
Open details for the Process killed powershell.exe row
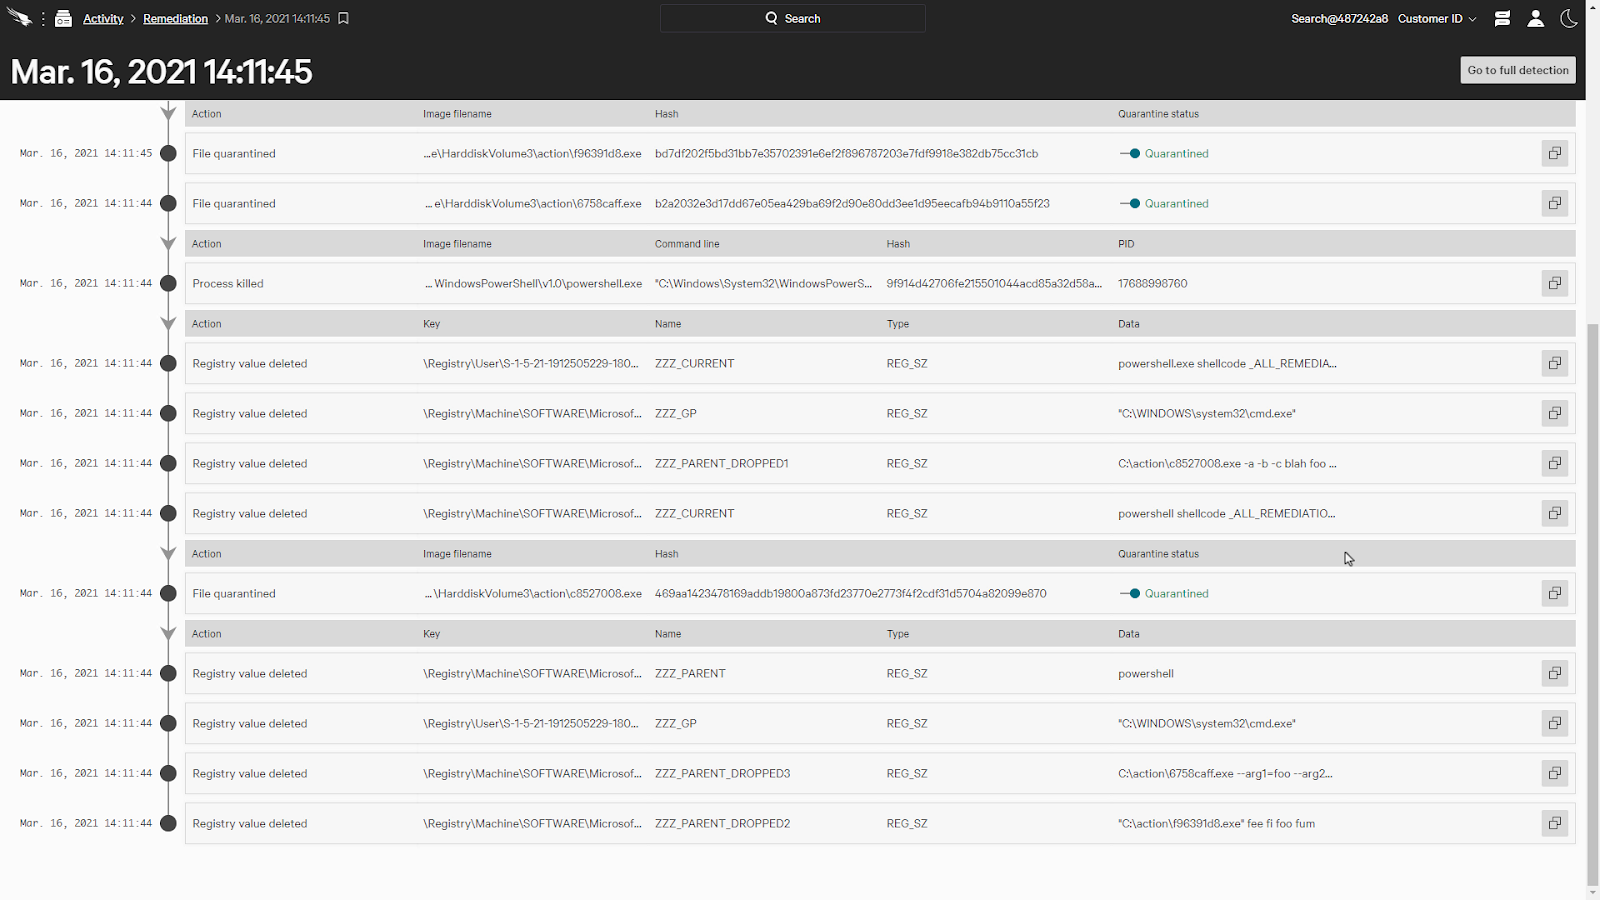1555,283
